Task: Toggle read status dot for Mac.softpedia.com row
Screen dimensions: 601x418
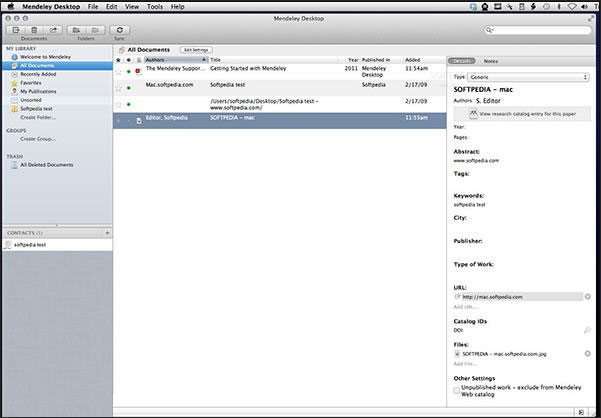Action: click(x=129, y=88)
